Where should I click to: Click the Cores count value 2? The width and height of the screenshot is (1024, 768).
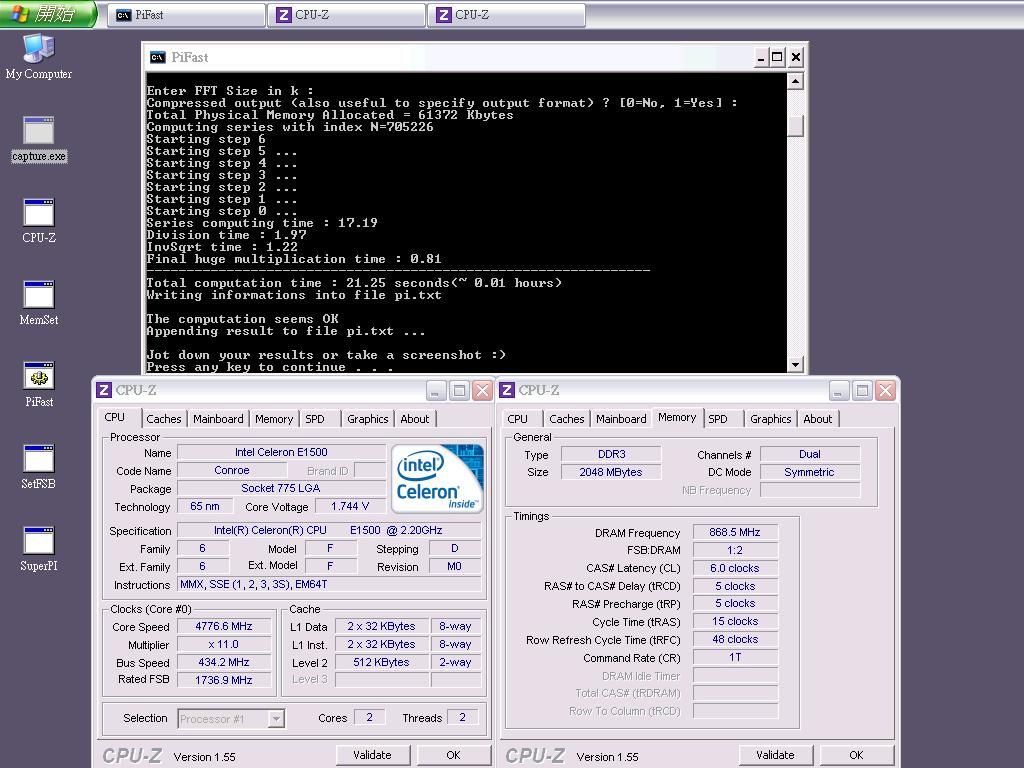tap(370, 717)
